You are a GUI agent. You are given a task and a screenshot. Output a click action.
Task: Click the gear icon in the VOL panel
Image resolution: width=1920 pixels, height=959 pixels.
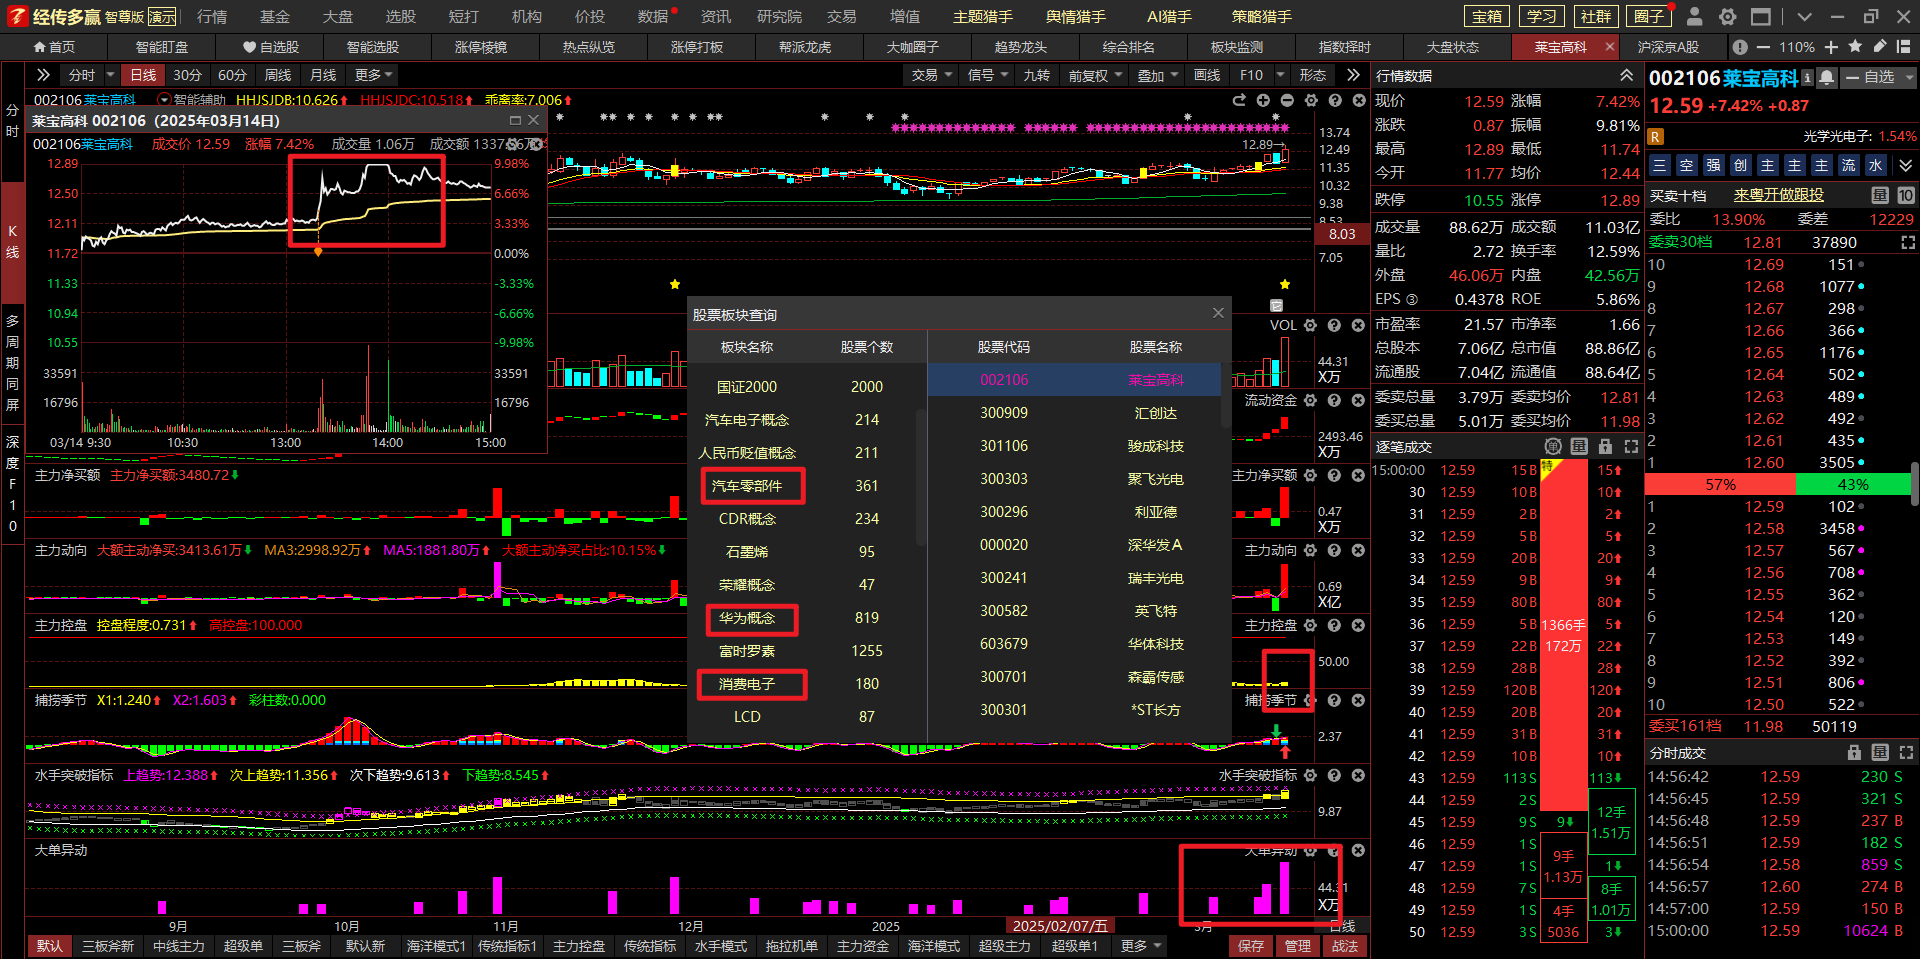pyautogui.click(x=1310, y=325)
